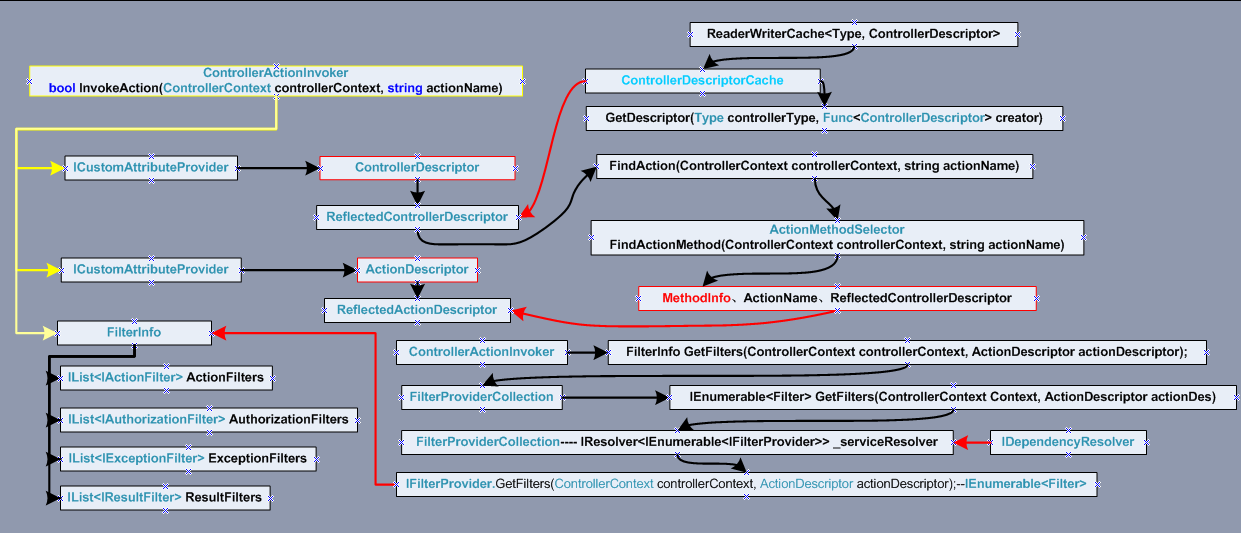The image size is (1241, 533).
Task: Select IList<IResultFilter> ResultFilters box
Action: [165, 497]
